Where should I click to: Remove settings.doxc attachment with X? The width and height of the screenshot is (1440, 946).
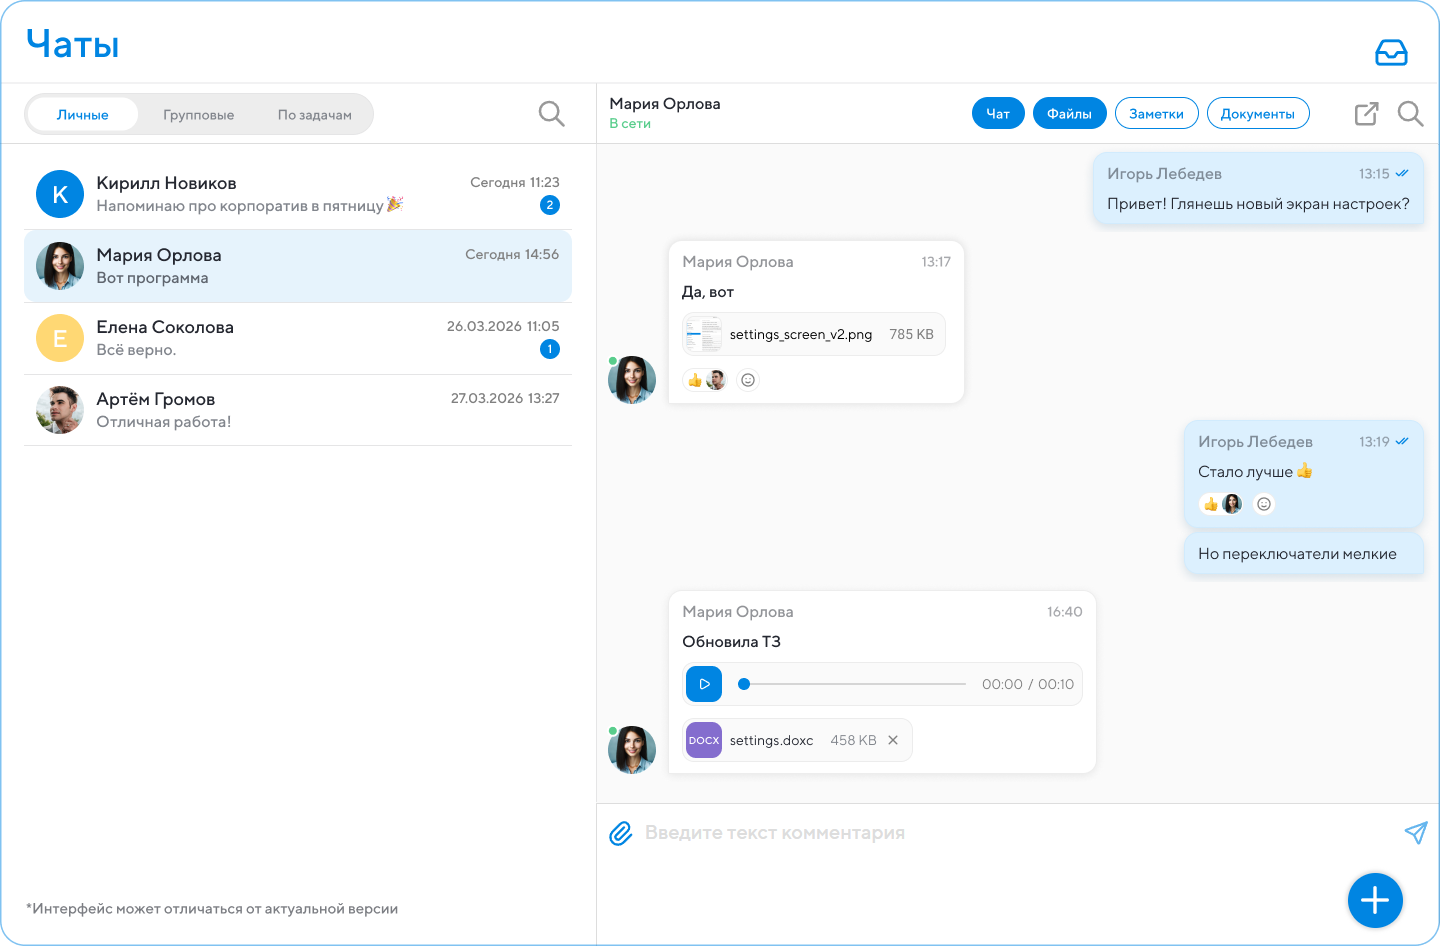(893, 740)
